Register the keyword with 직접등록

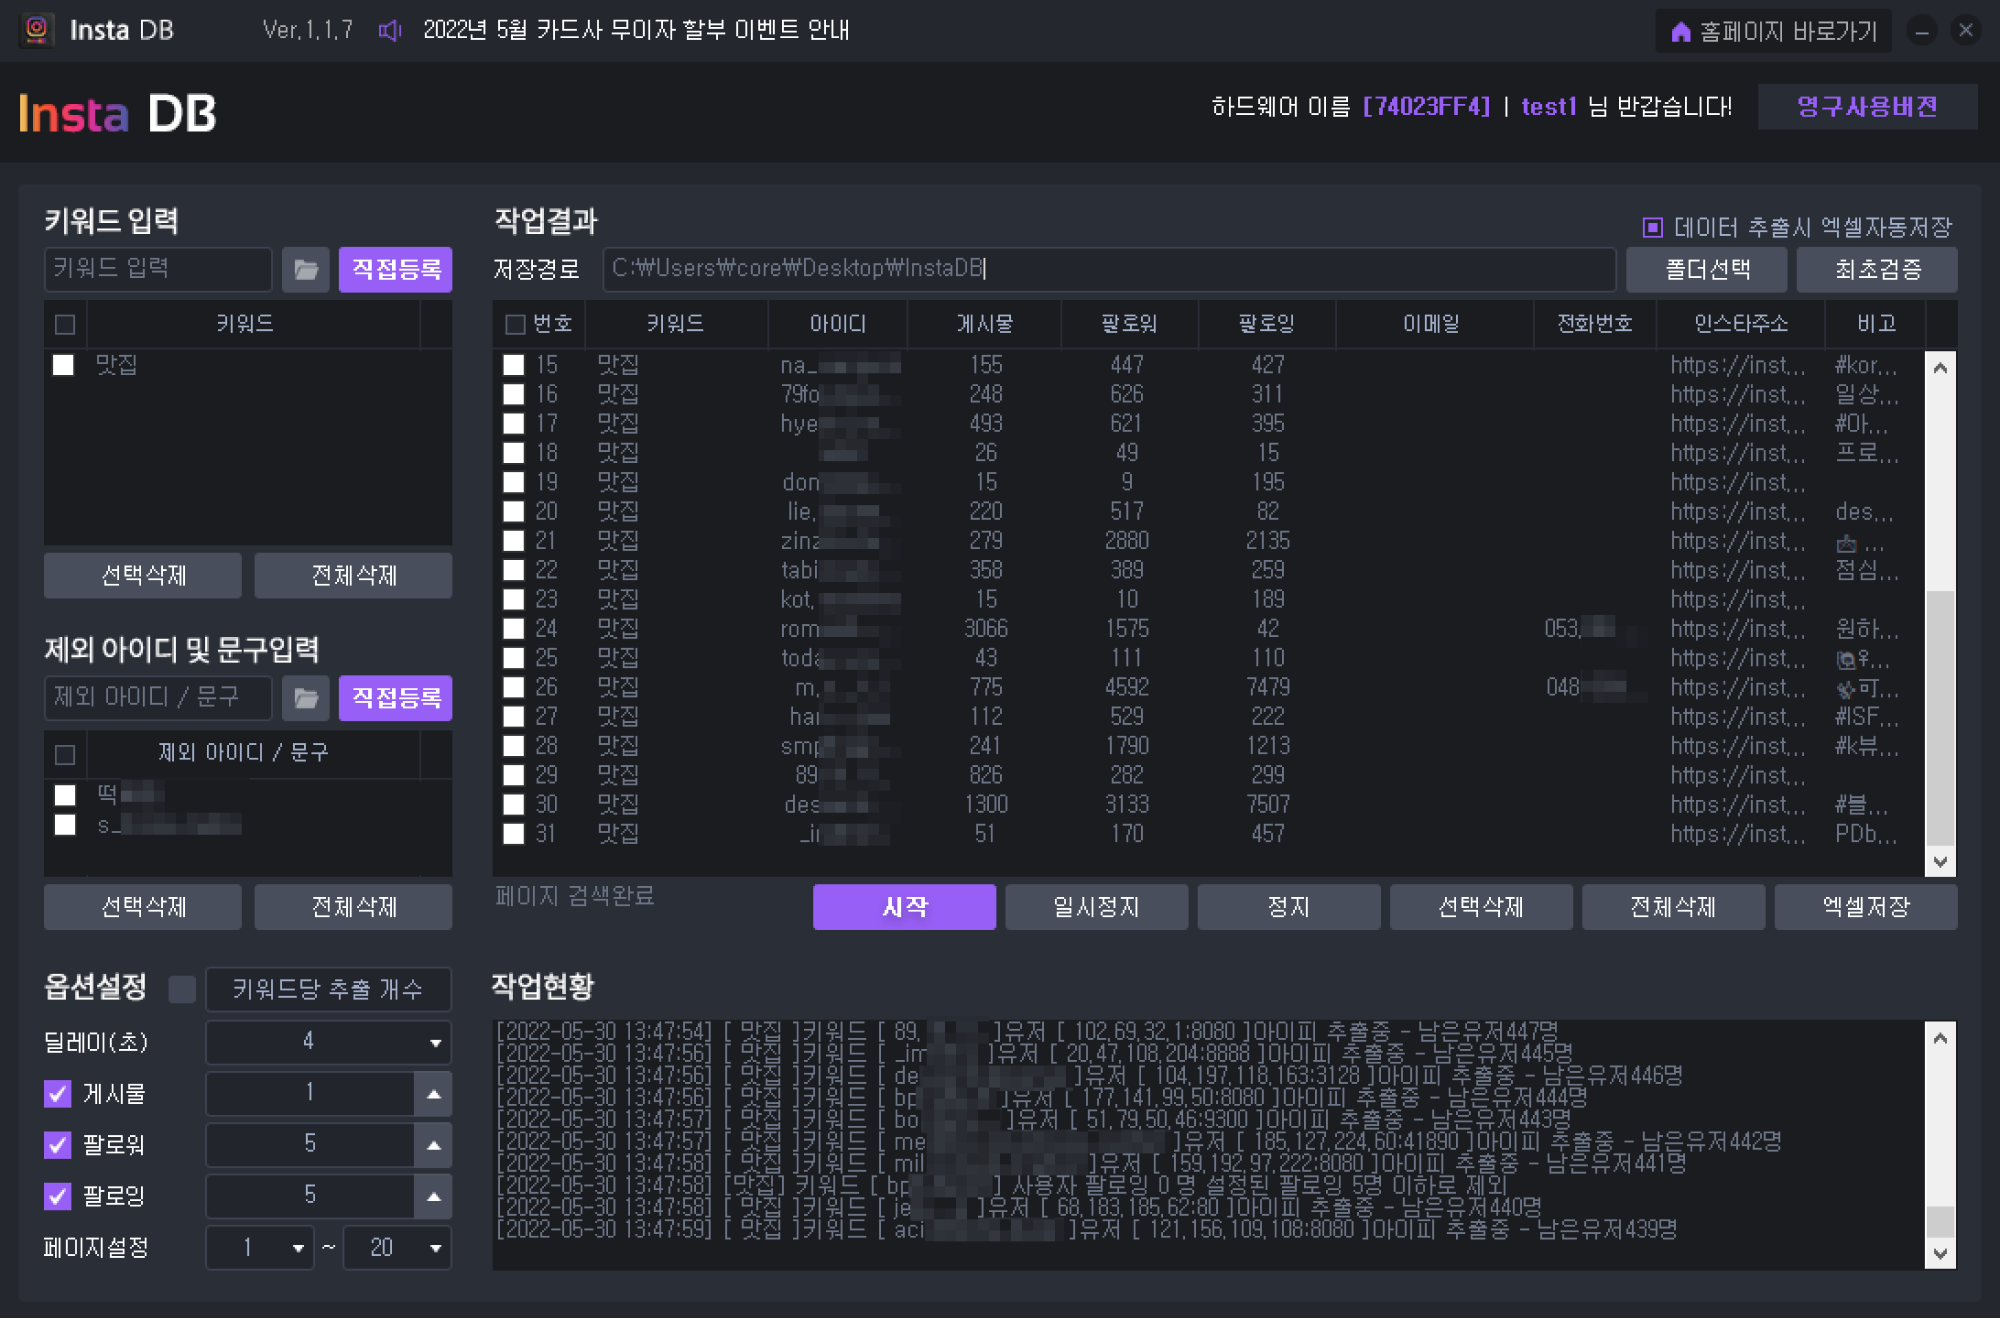(x=396, y=269)
